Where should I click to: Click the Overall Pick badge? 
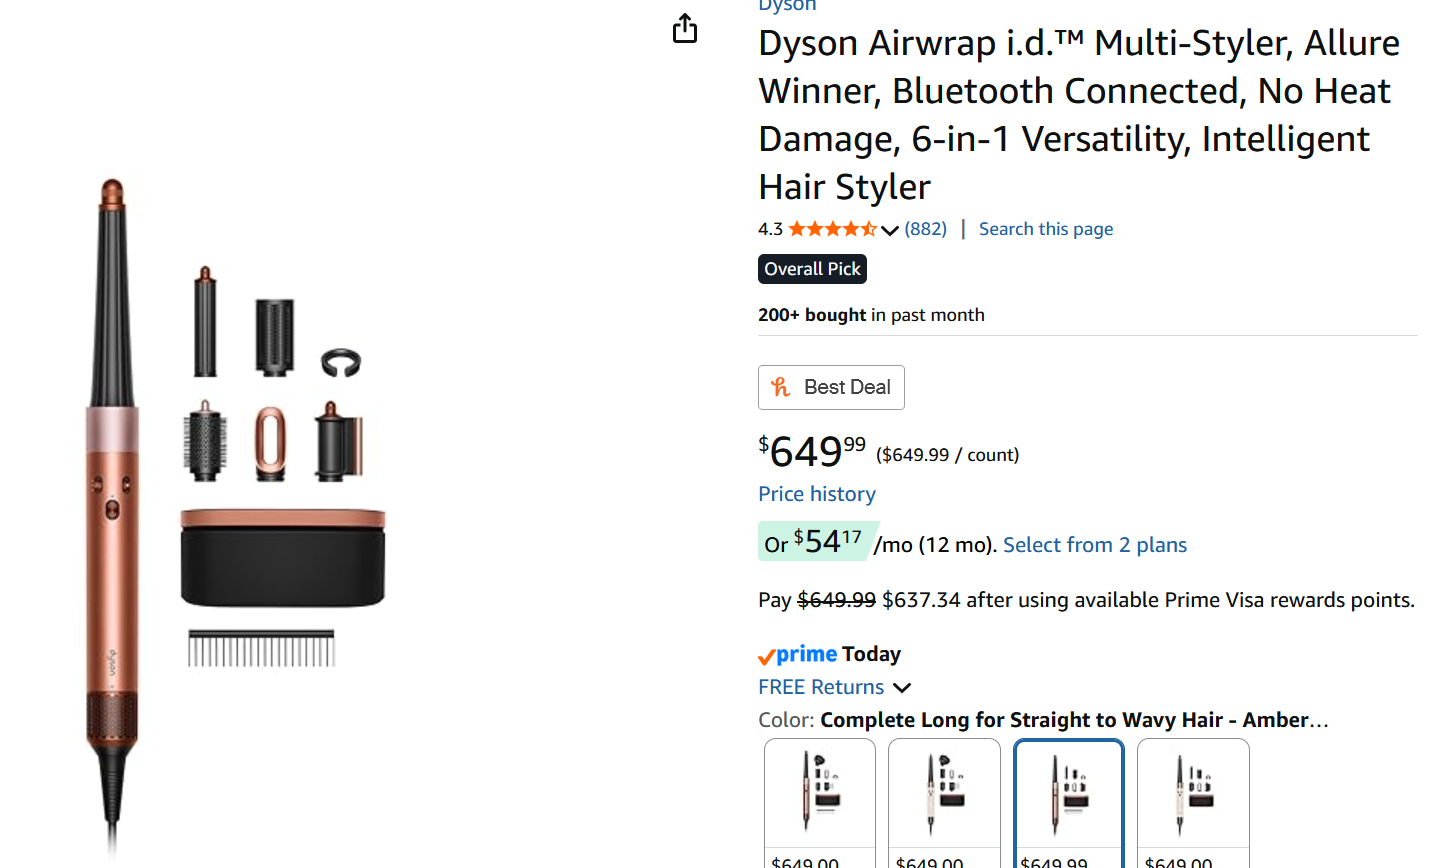[x=812, y=269]
